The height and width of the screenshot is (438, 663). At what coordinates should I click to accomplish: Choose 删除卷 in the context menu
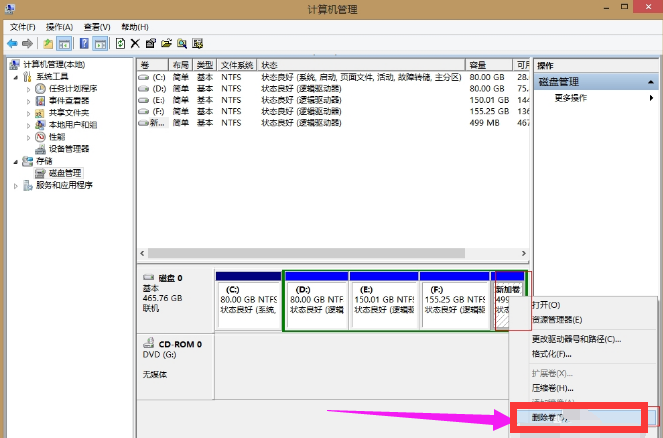click(x=552, y=417)
